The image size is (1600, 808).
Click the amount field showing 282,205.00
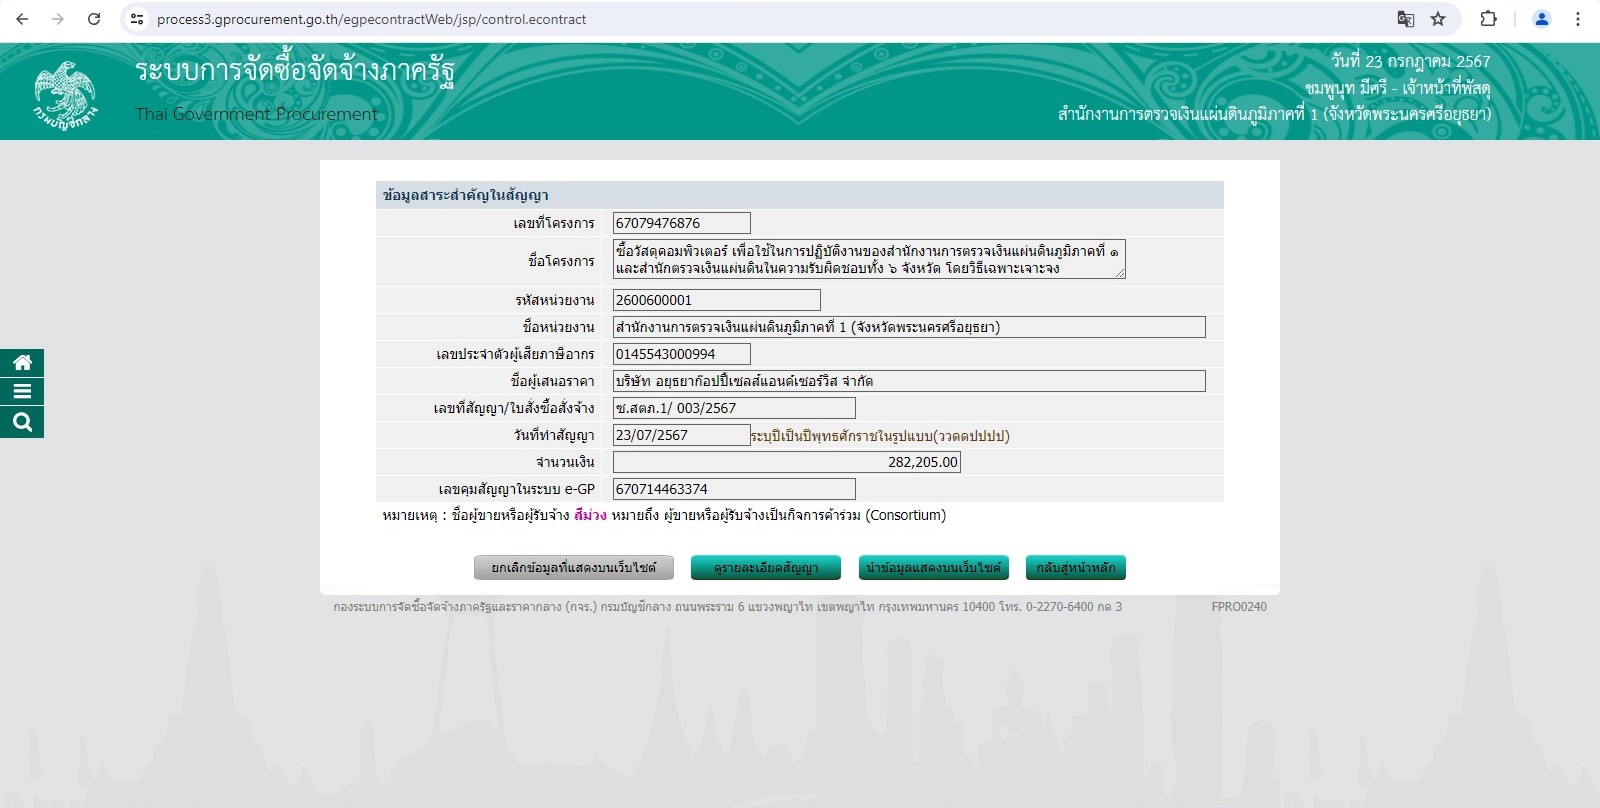coord(787,462)
